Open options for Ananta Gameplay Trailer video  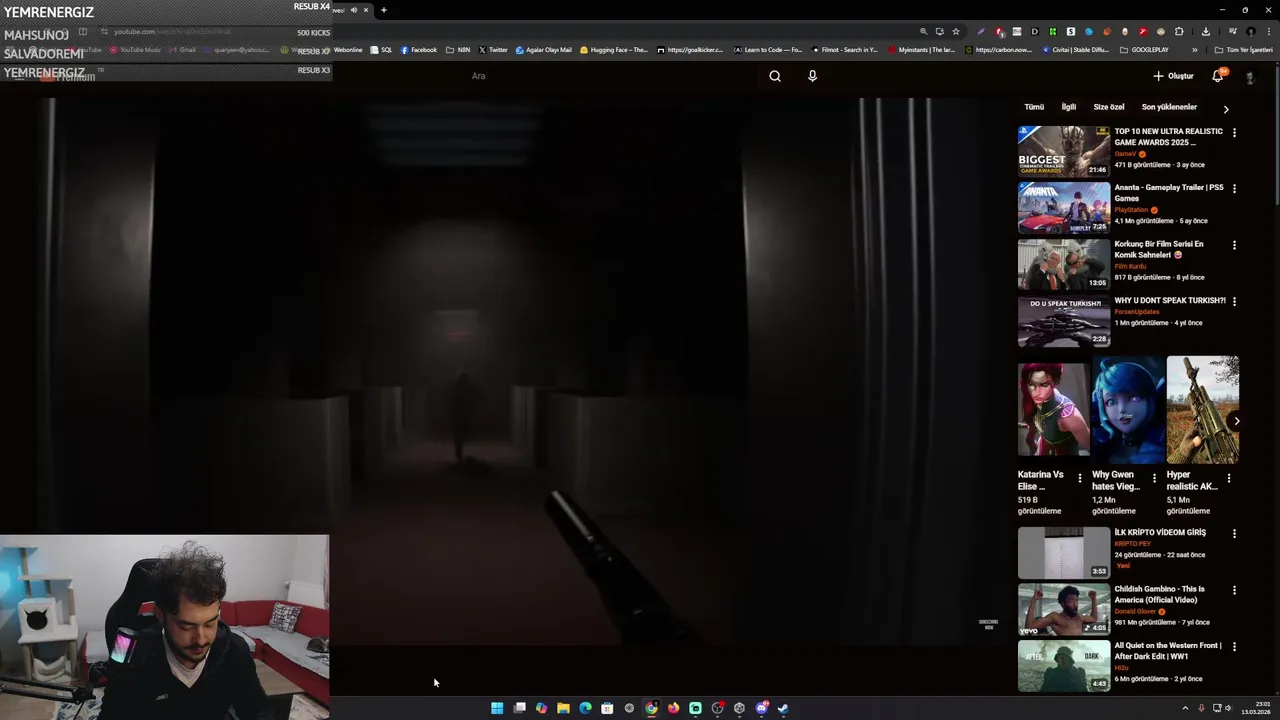(1234, 188)
